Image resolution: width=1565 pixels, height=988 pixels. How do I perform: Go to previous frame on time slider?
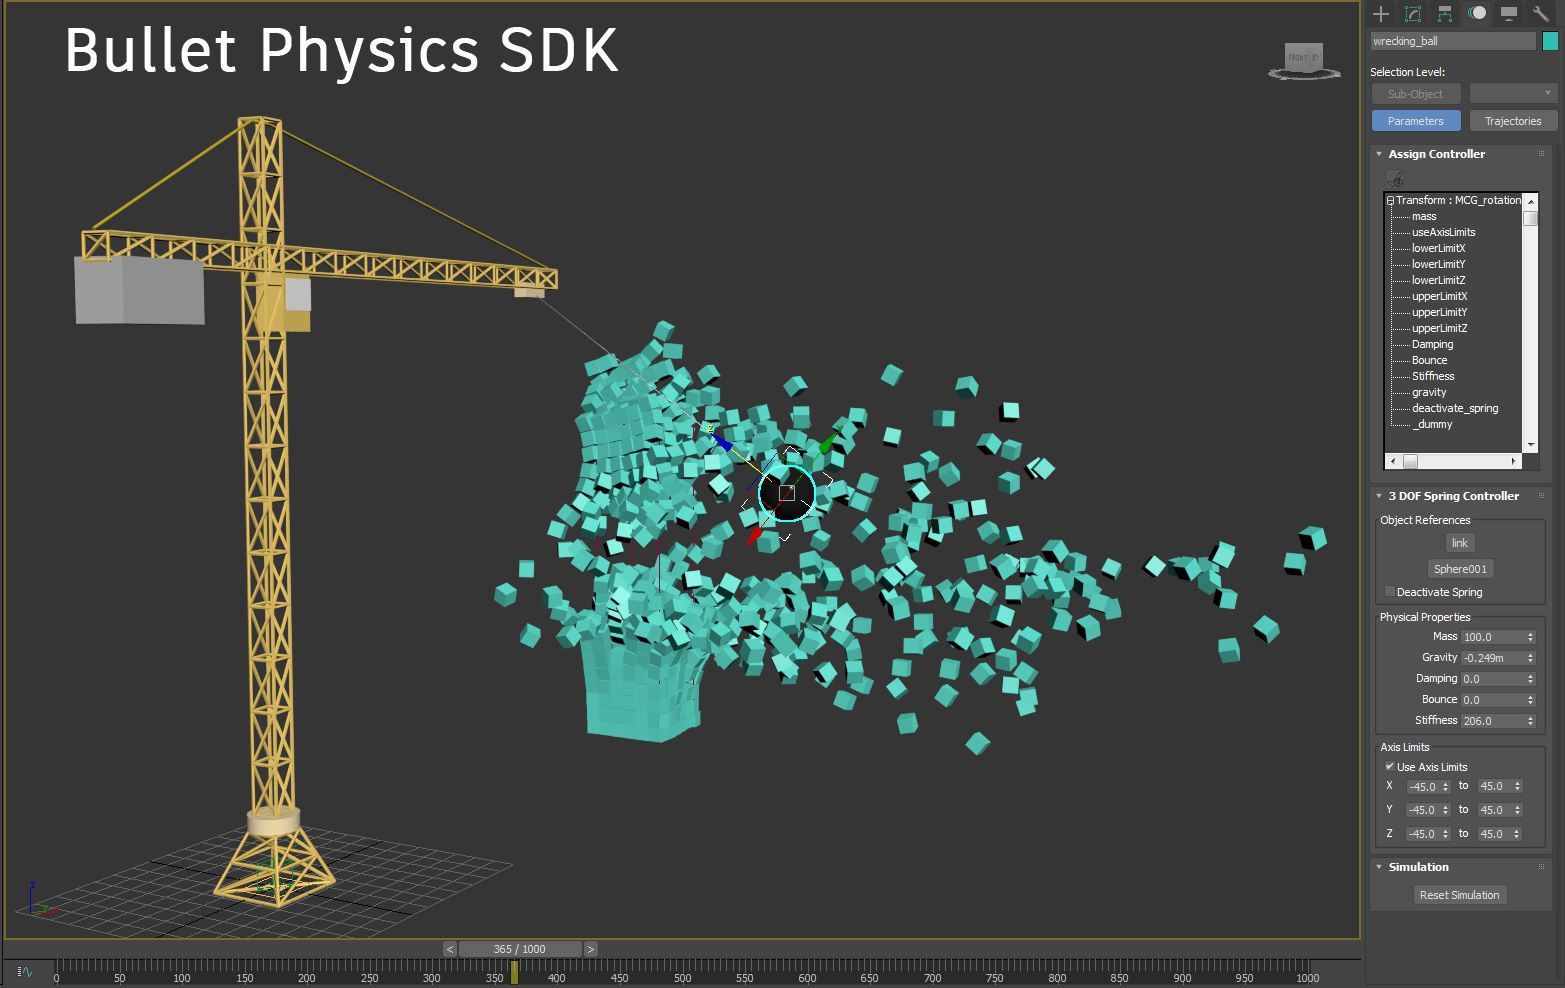450,949
